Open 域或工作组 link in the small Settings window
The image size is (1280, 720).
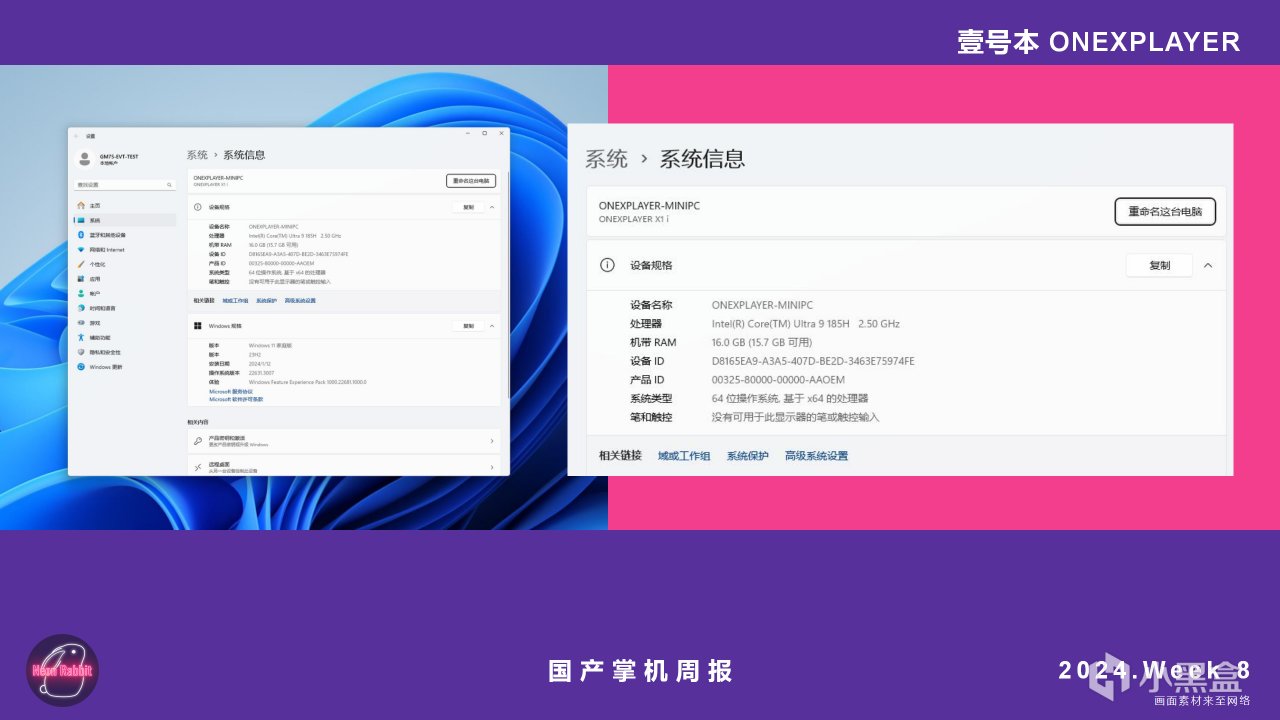pyautogui.click(x=235, y=300)
